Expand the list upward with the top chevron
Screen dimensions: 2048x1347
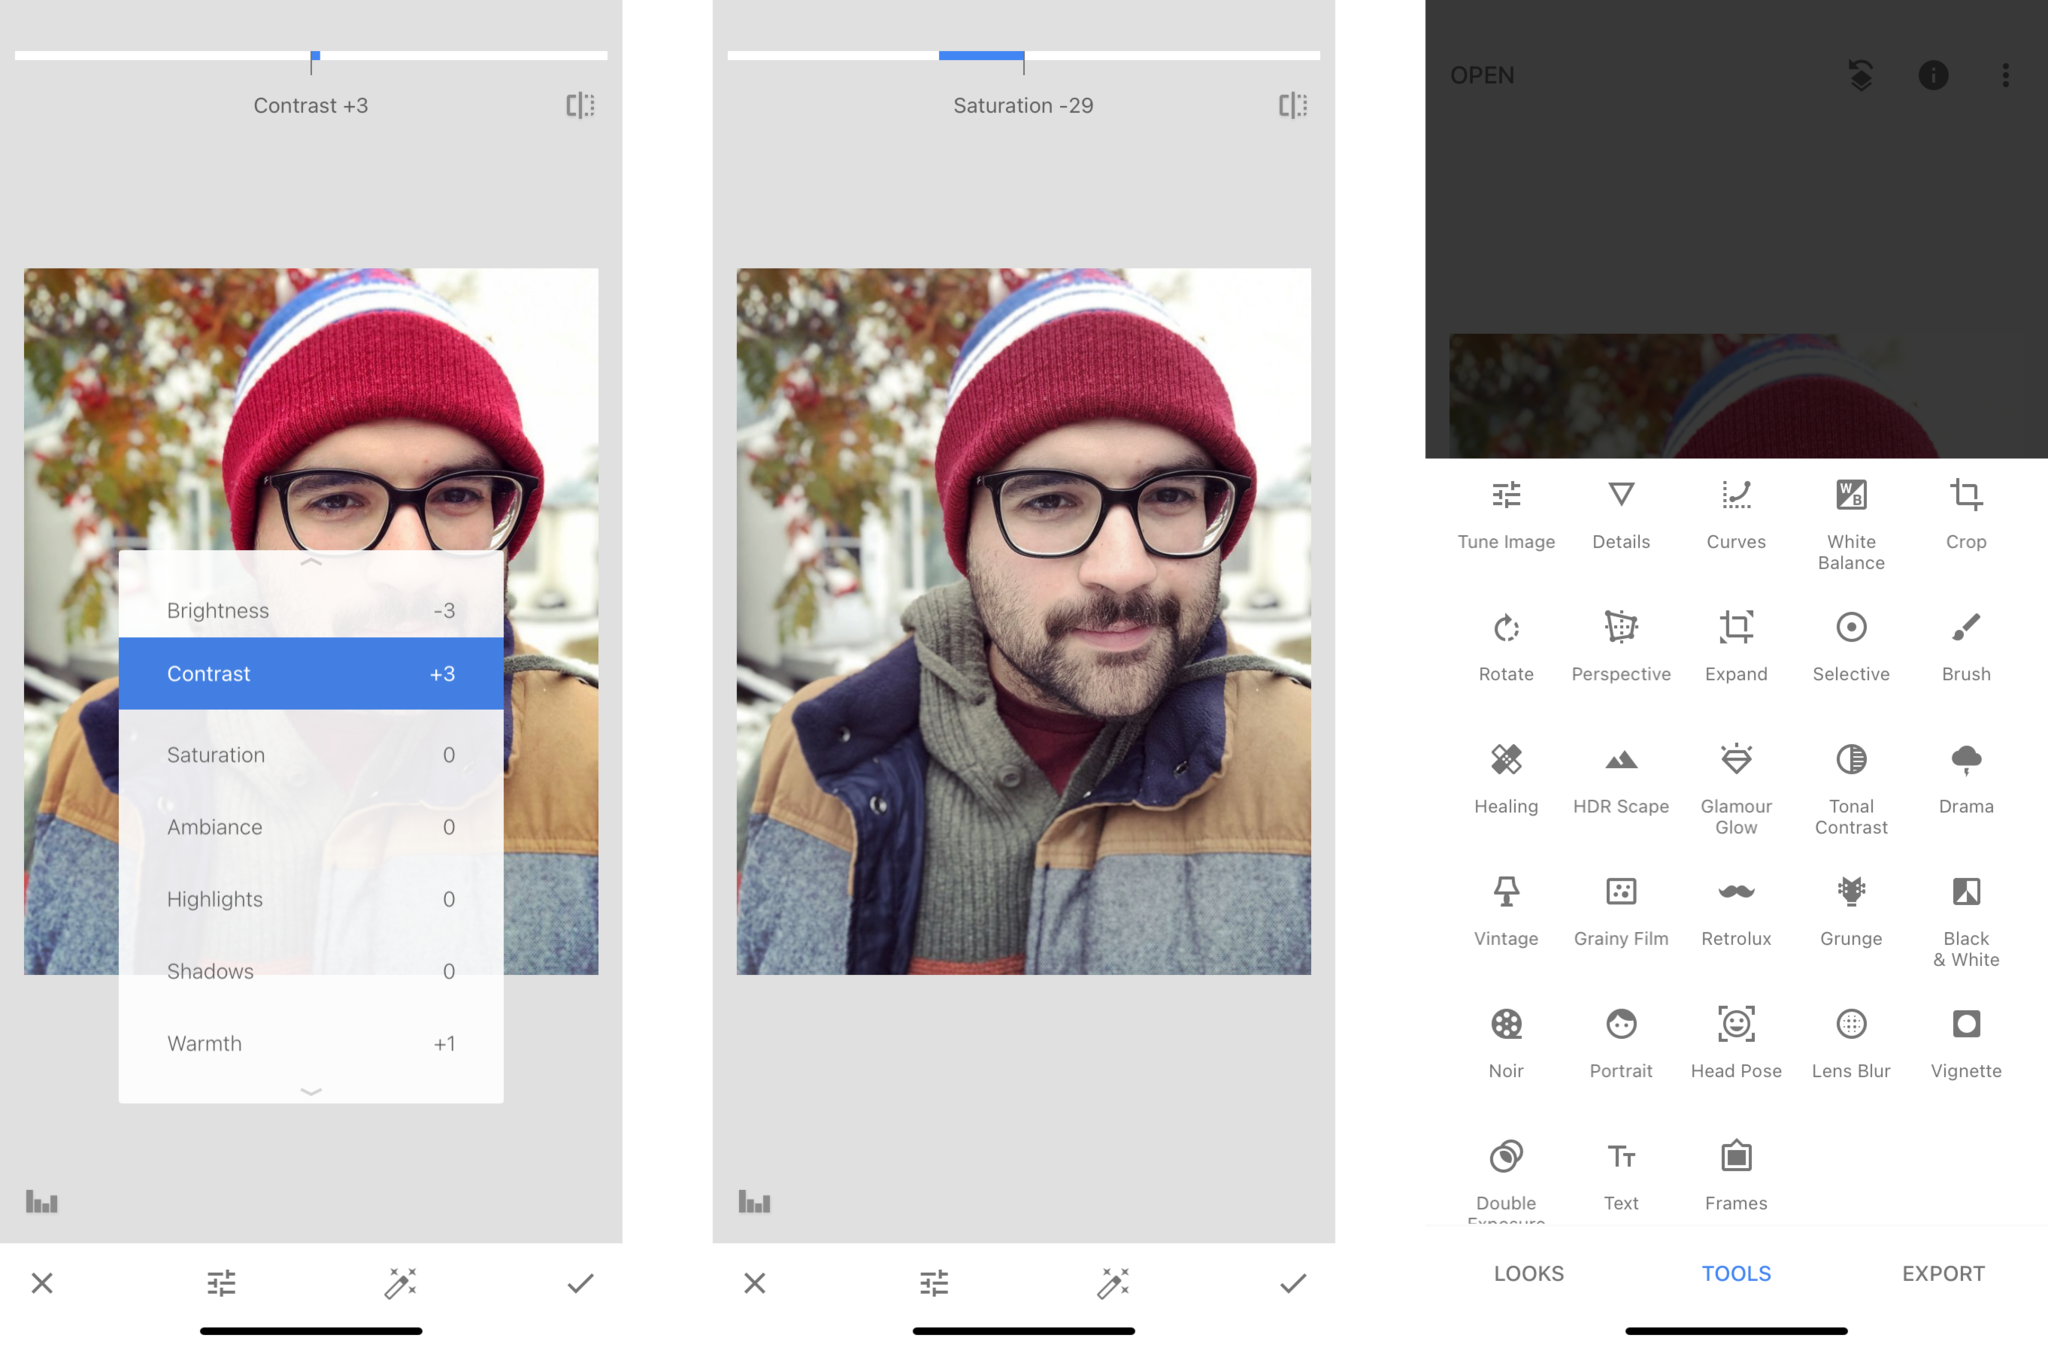311,562
